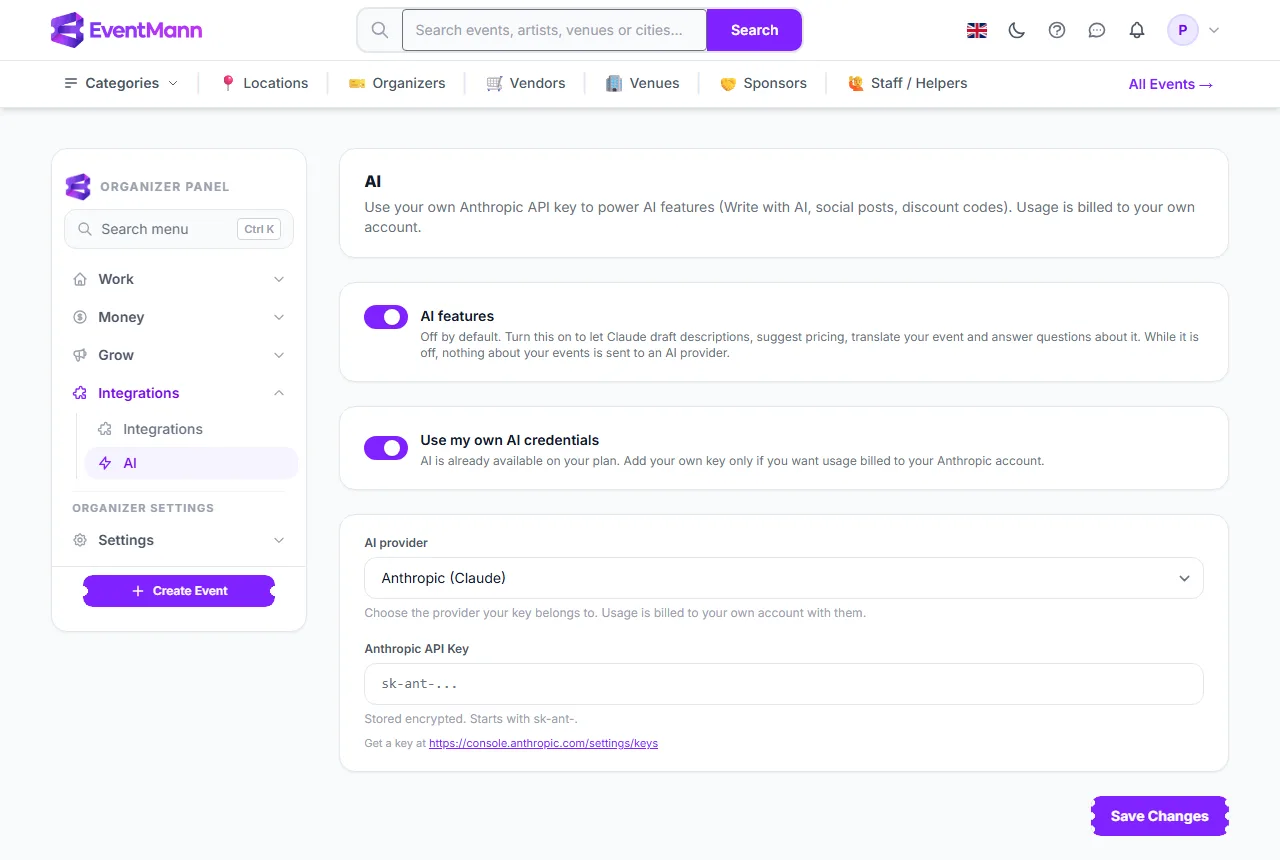Toggle AI features switch
The height and width of the screenshot is (860, 1280).
386,317
